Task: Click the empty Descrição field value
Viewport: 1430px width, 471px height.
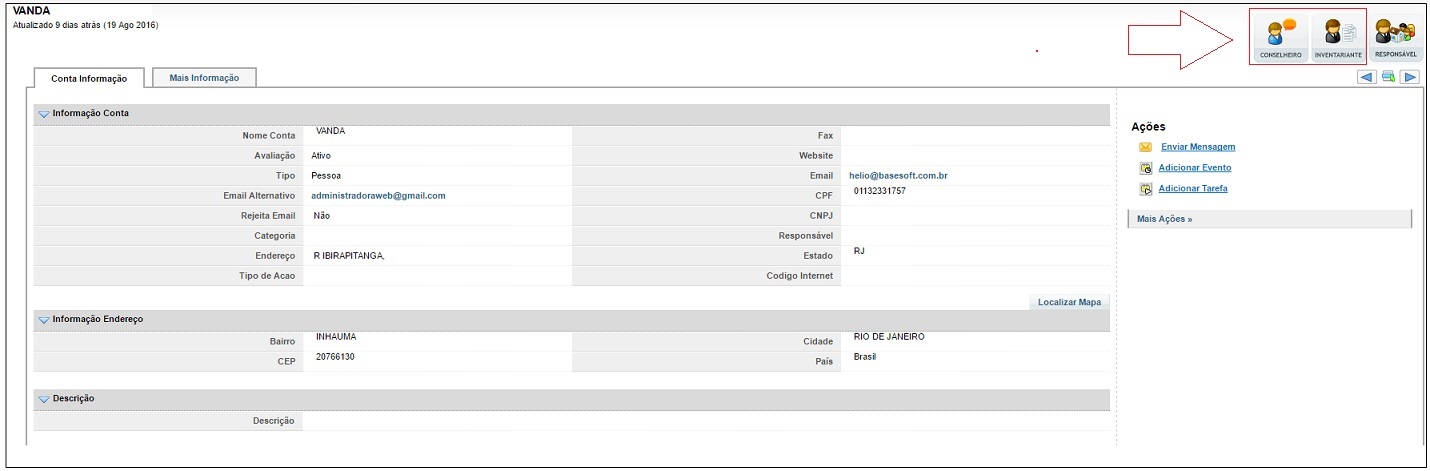Action: click(x=706, y=421)
